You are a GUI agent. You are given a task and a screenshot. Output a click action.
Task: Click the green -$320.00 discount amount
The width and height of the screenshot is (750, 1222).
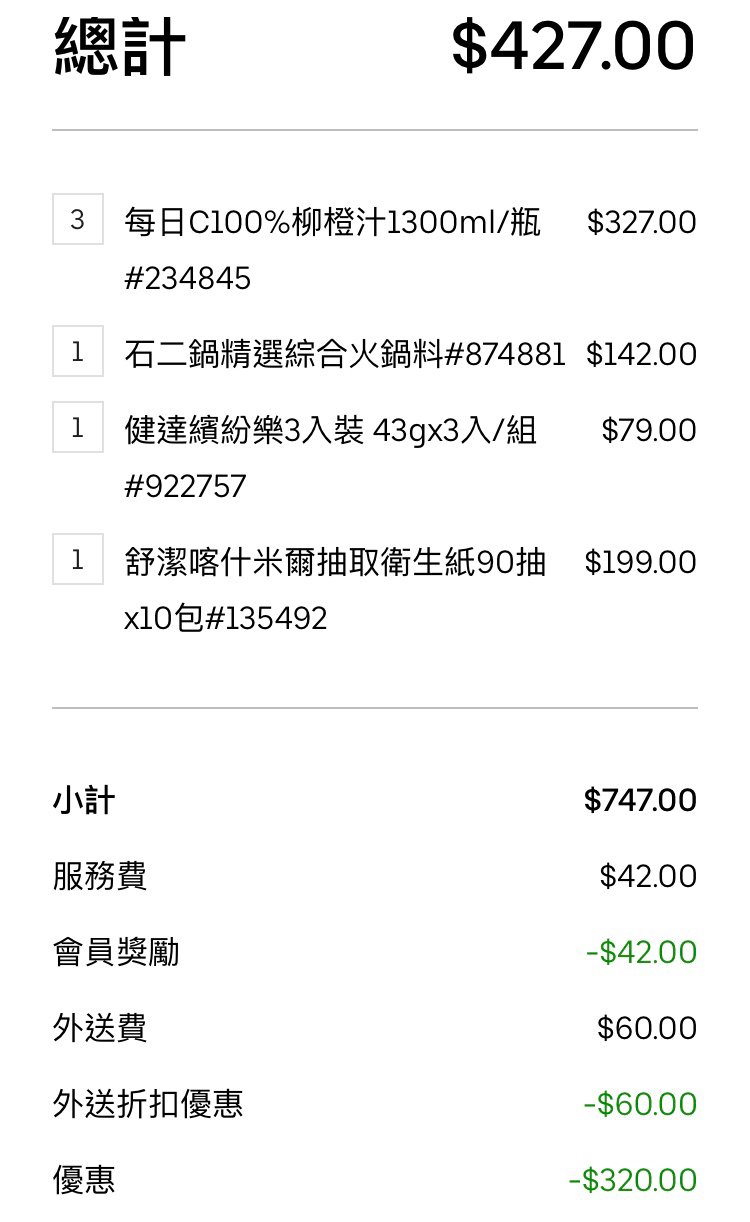(632, 1180)
